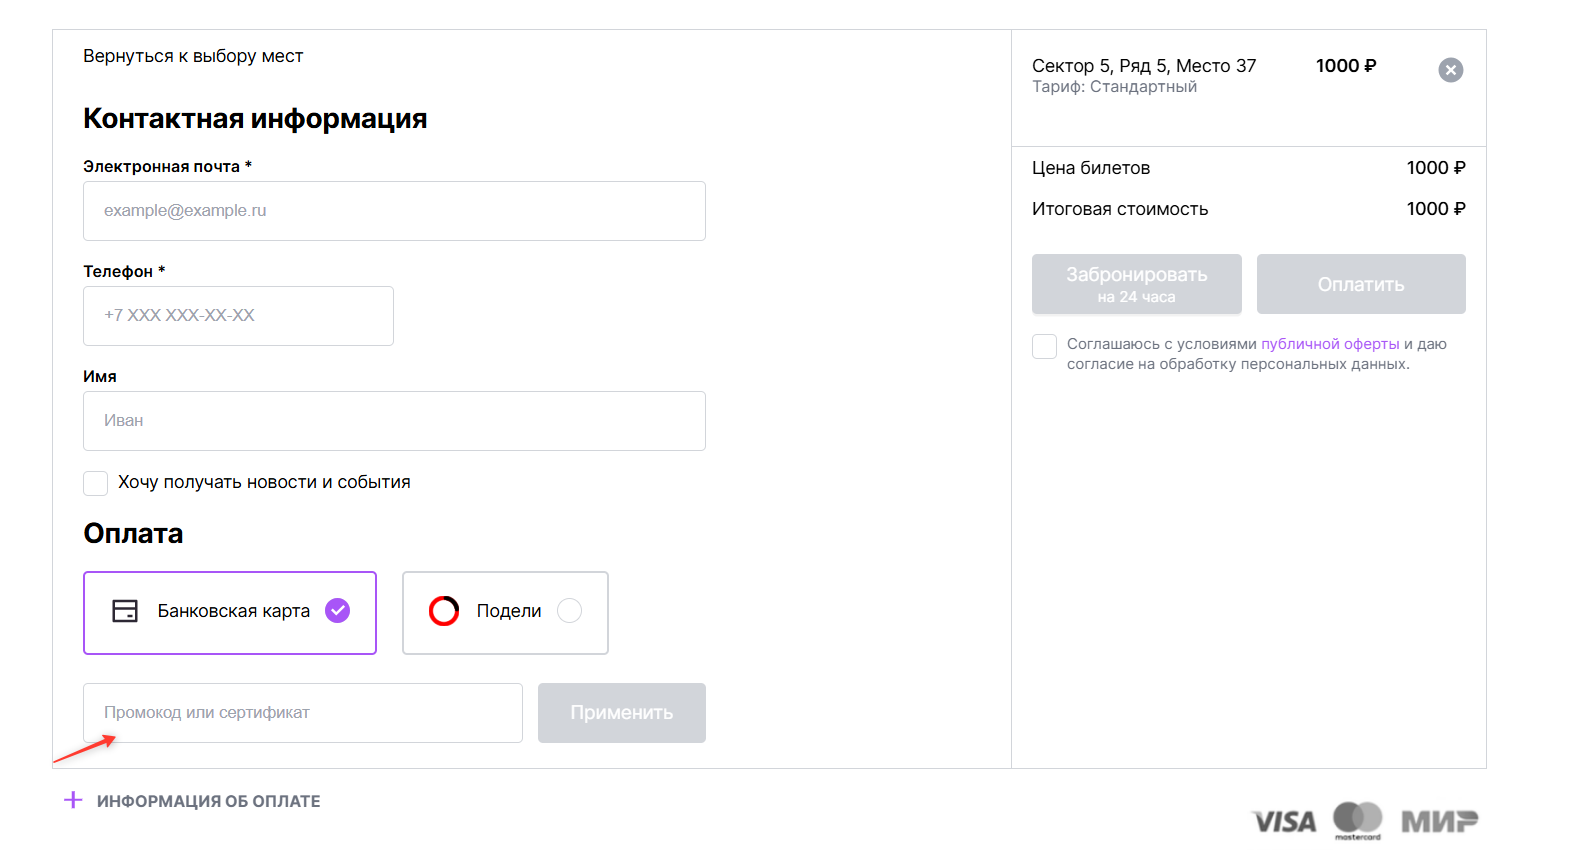Viewport: 1593px width, 853px height.
Task: Click the Mastercard logo
Action: click(x=1358, y=820)
